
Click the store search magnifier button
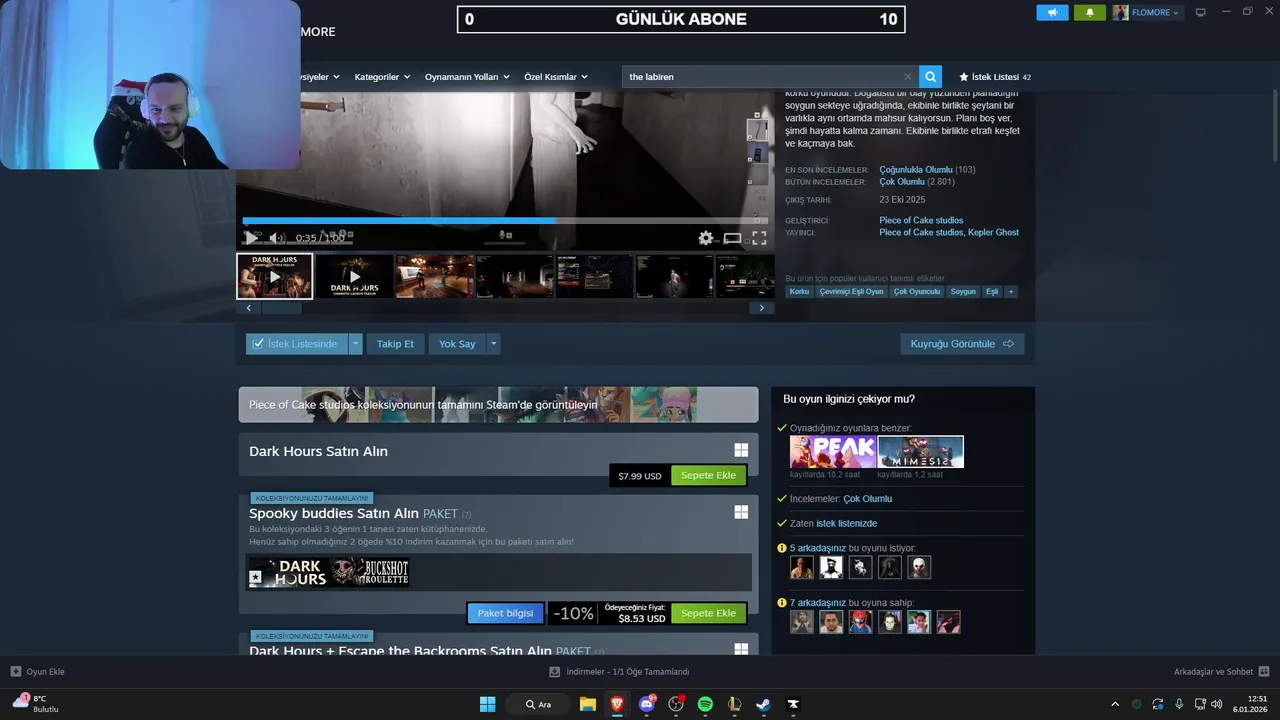tap(931, 77)
